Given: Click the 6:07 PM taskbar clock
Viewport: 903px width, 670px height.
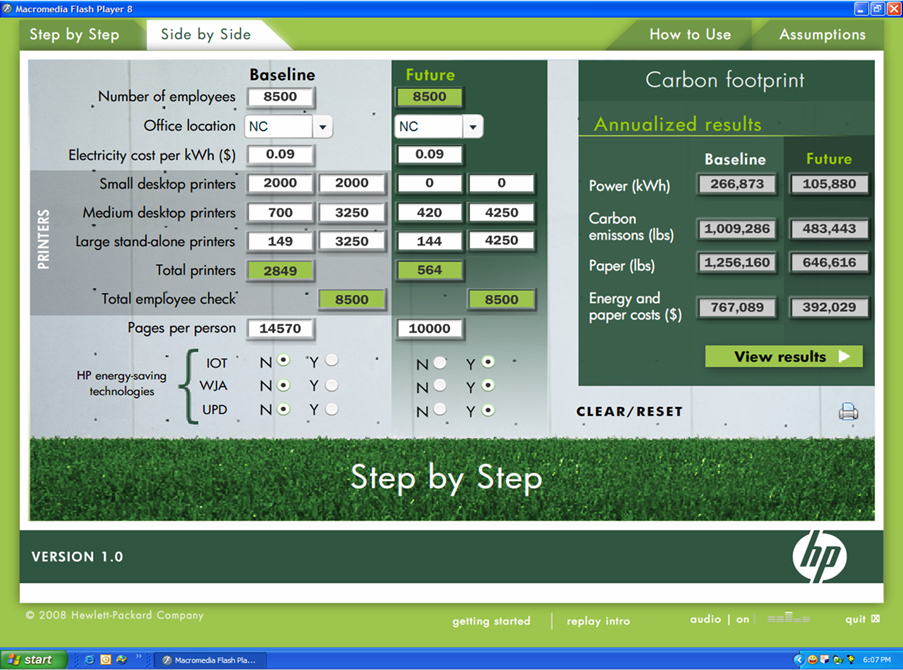Looking at the screenshot, I should [x=877, y=660].
